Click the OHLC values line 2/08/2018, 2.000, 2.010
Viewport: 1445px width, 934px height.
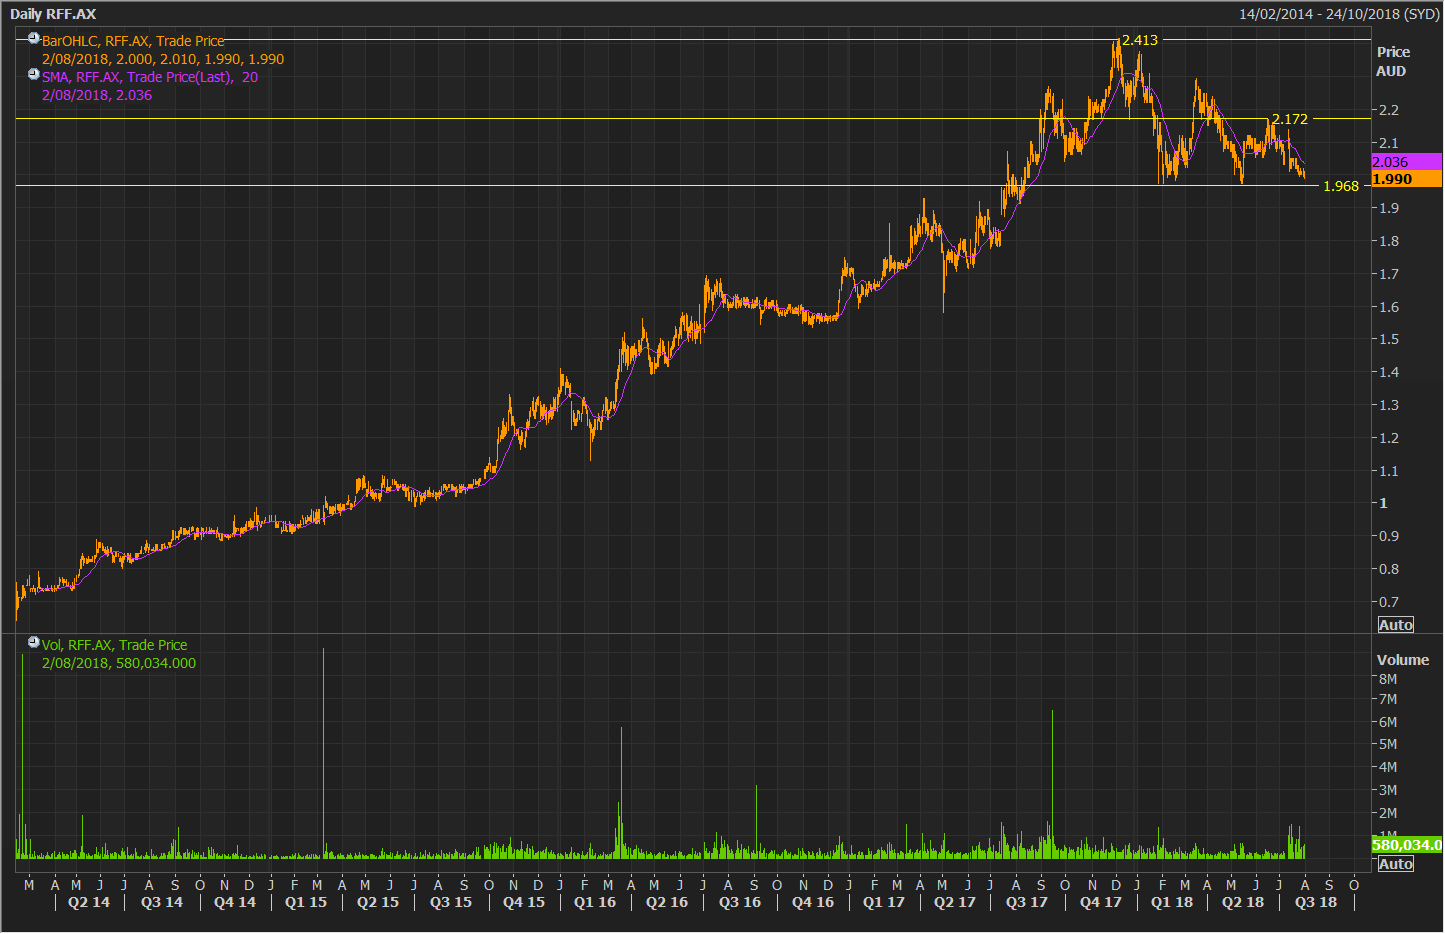click(163, 59)
